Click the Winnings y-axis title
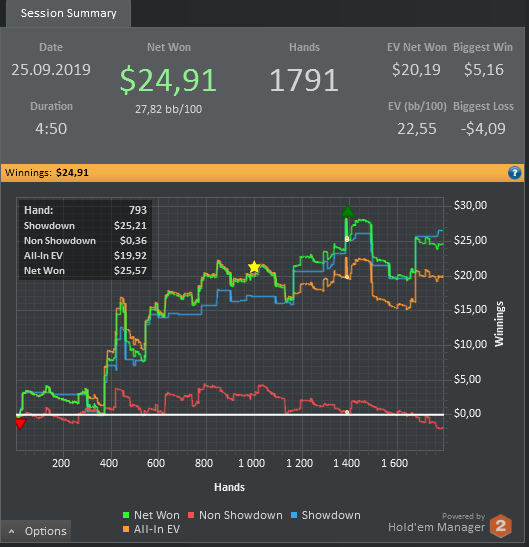Screen dimensions: 529x547 [499, 324]
